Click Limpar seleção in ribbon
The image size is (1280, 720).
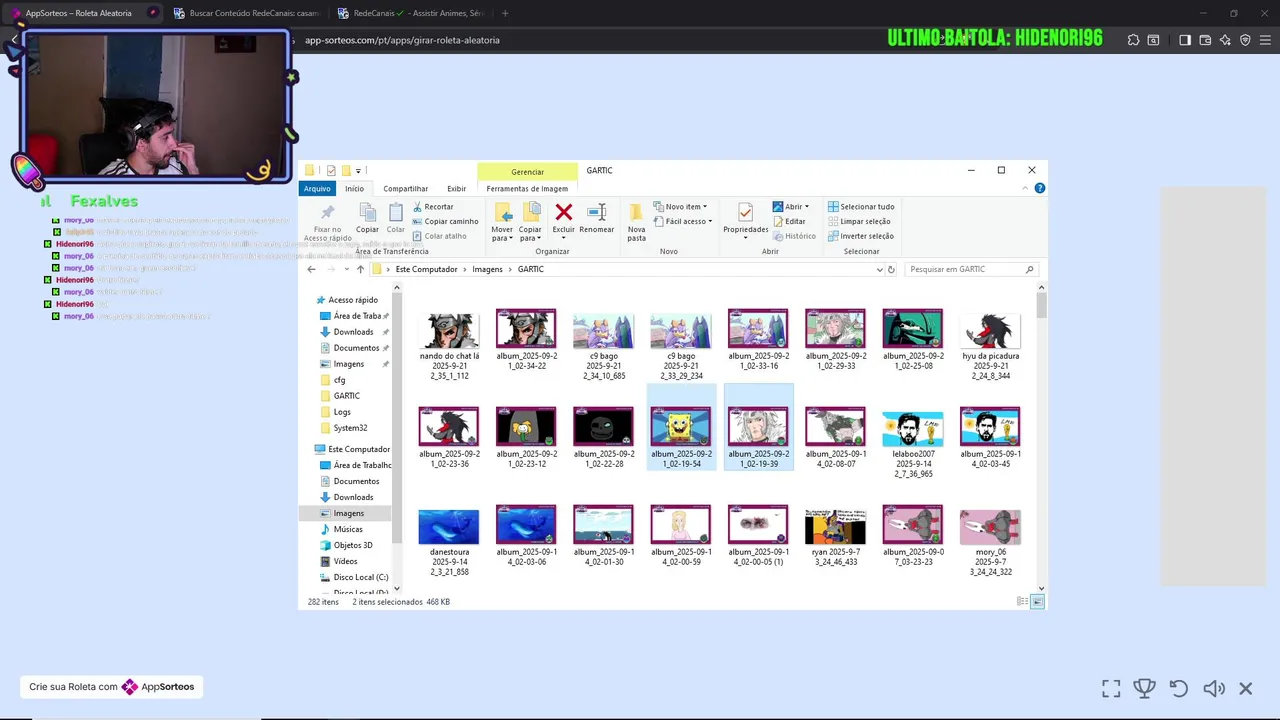(858, 221)
